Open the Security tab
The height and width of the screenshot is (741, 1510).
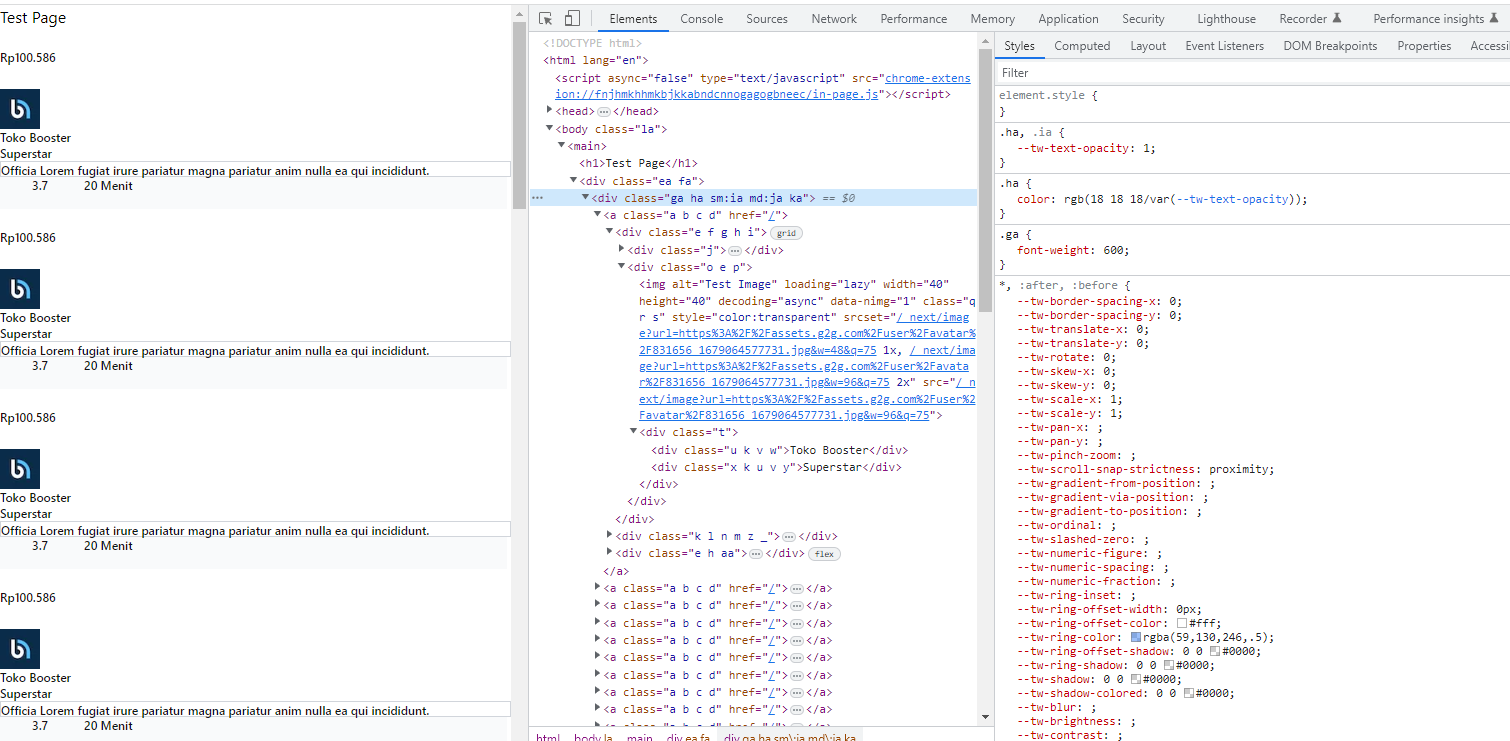click(x=1143, y=19)
